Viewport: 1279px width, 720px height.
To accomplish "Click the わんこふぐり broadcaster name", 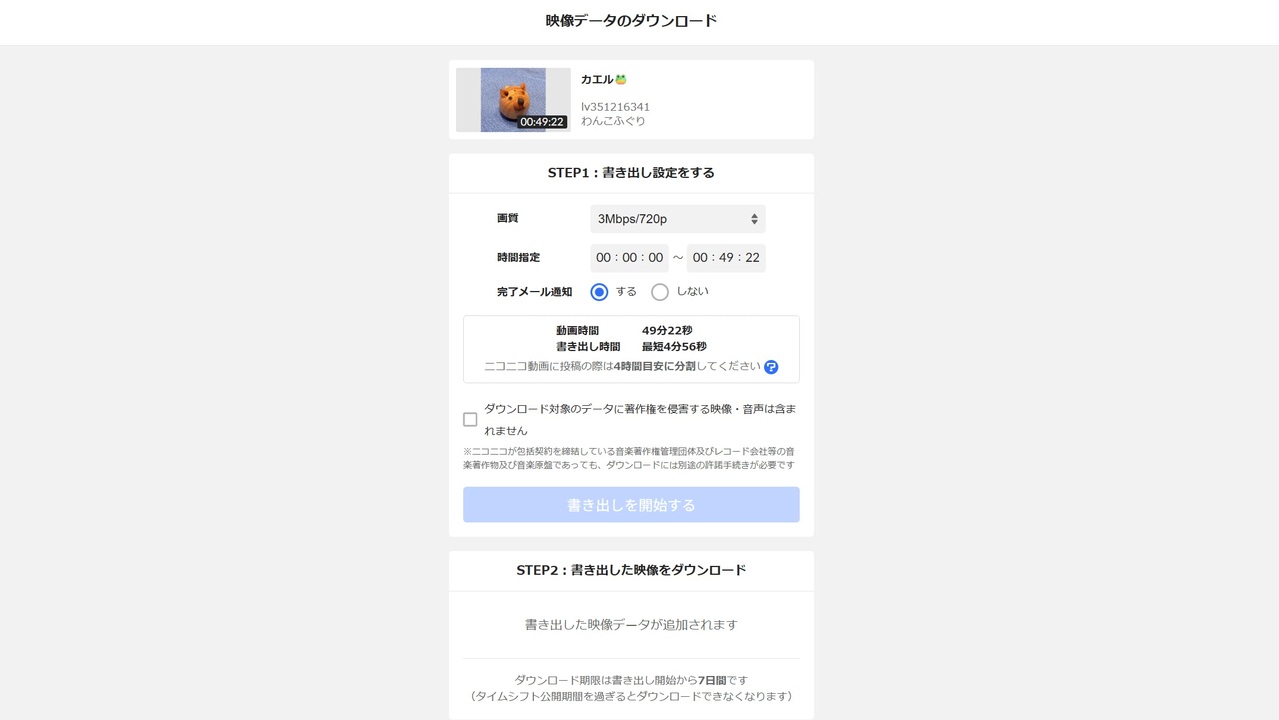I will [613, 121].
